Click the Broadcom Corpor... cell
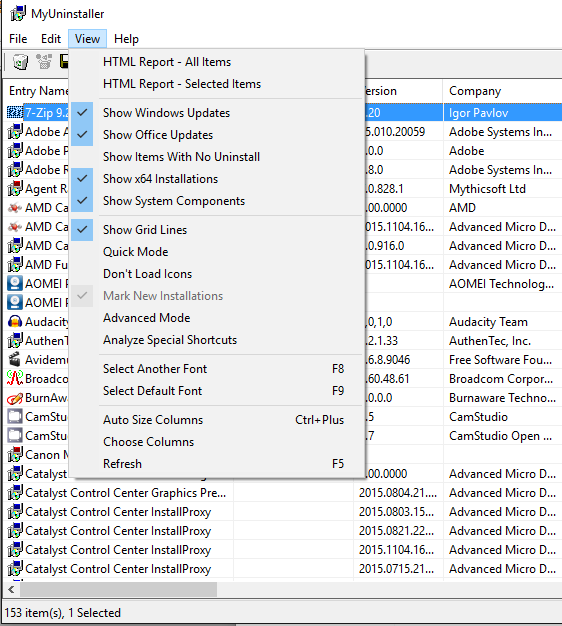Screen dimensions: 562x626 (503, 378)
